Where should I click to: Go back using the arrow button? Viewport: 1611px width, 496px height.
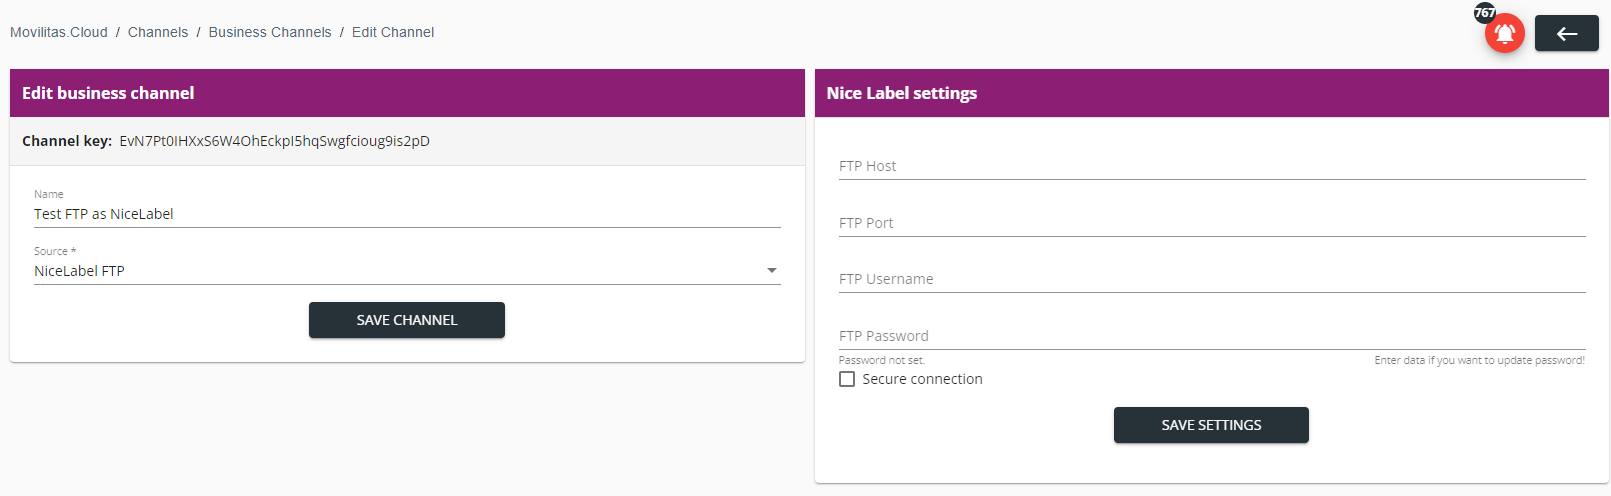coord(1566,34)
